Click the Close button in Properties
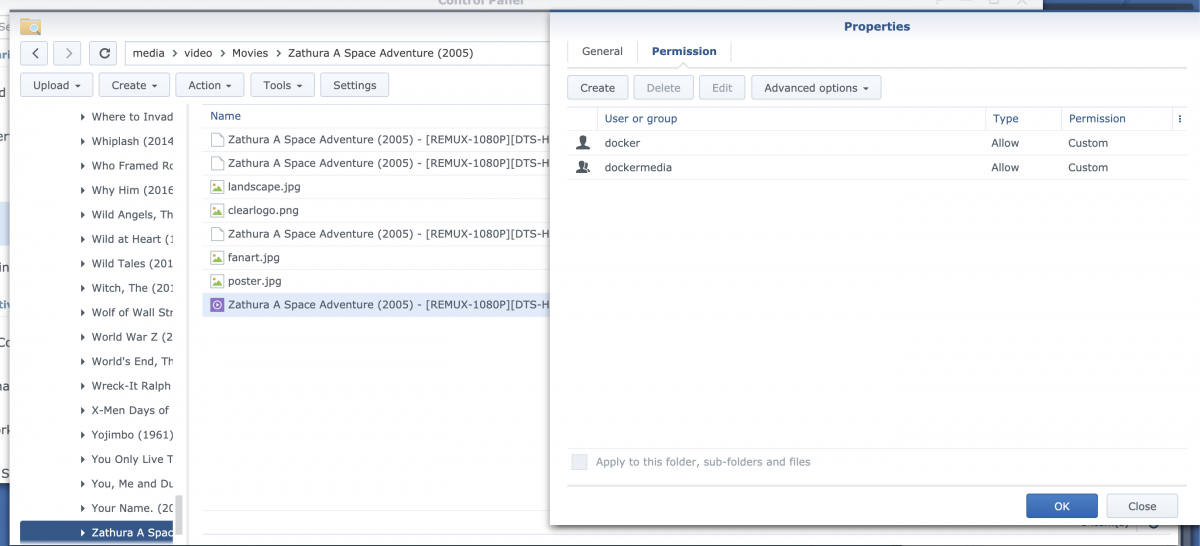Screen dimensions: 1200x546 tap(1142, 506)
